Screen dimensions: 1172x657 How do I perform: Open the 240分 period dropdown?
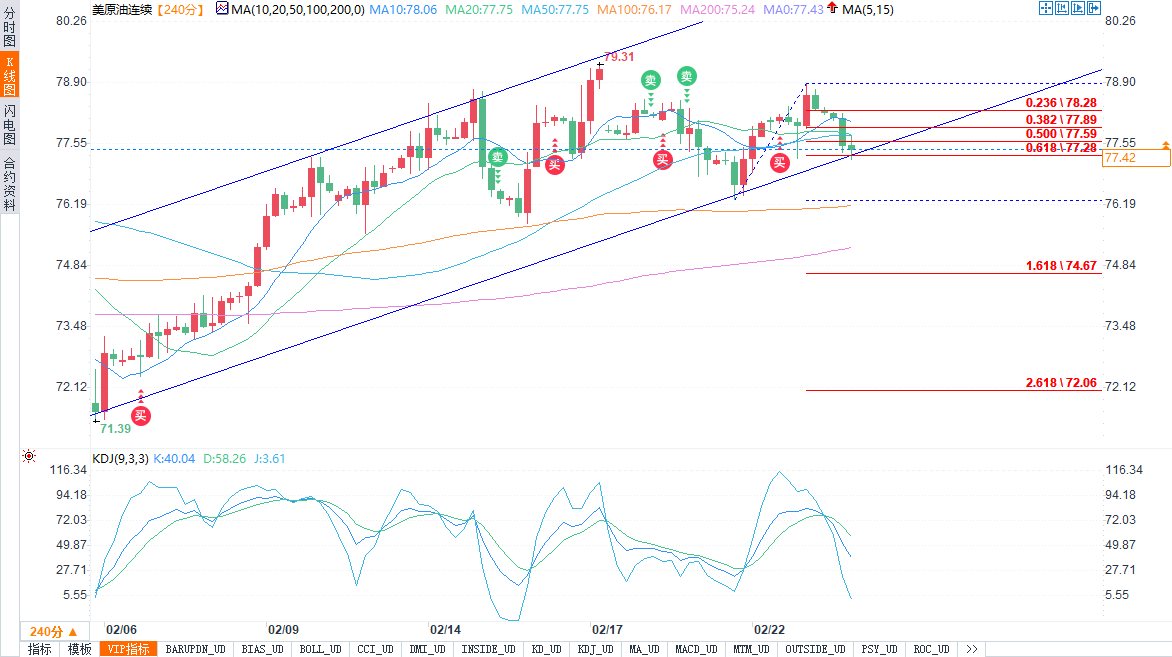click(54, 632)
